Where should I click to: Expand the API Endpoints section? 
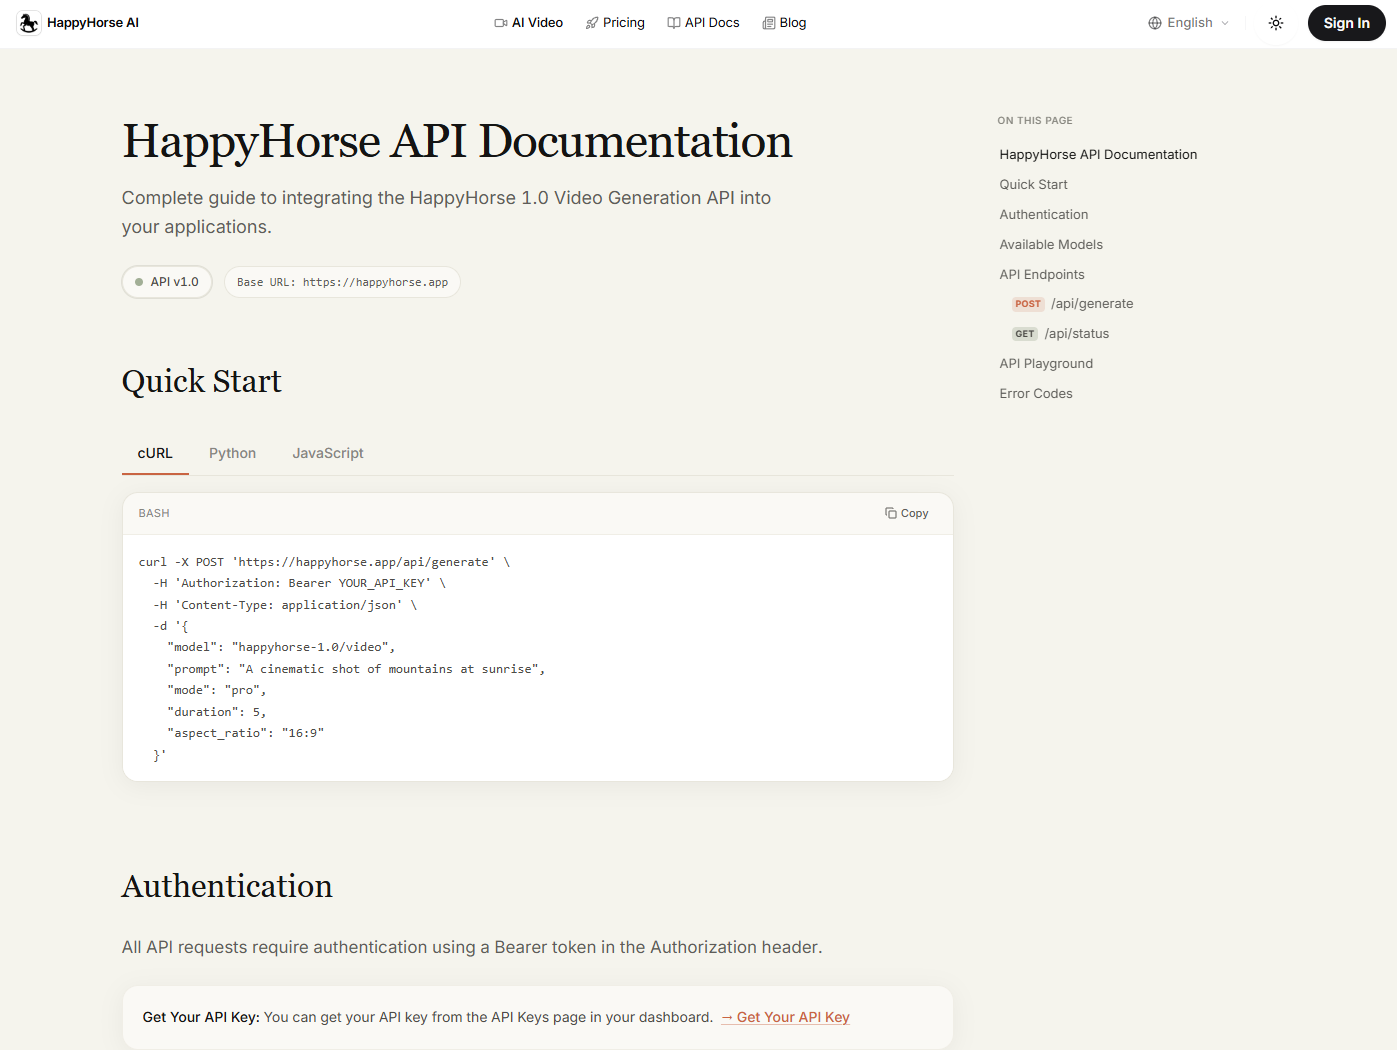[1041, 274]
